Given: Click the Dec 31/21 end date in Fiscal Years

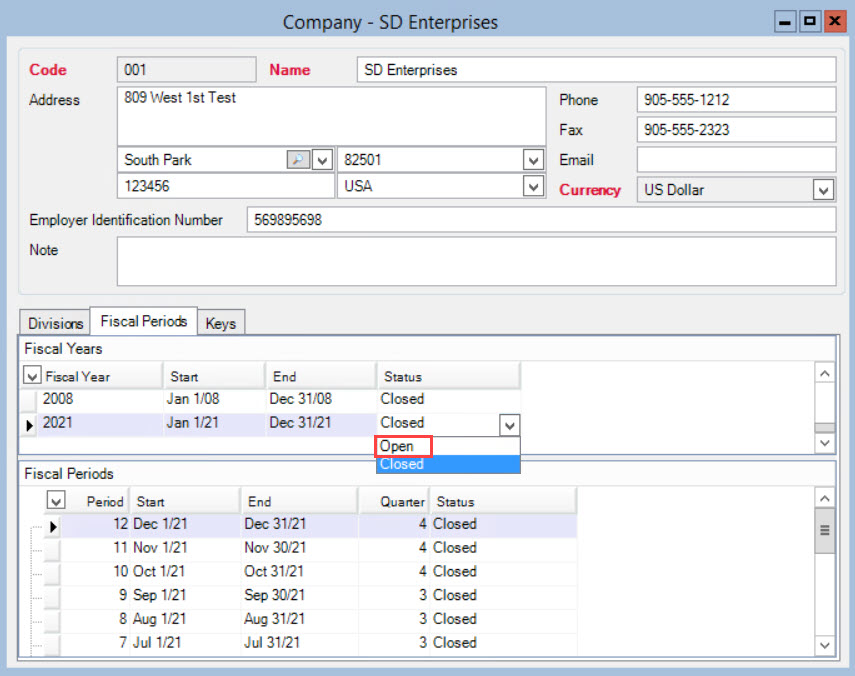Looking at the screenshot, I should coord(321,423).
